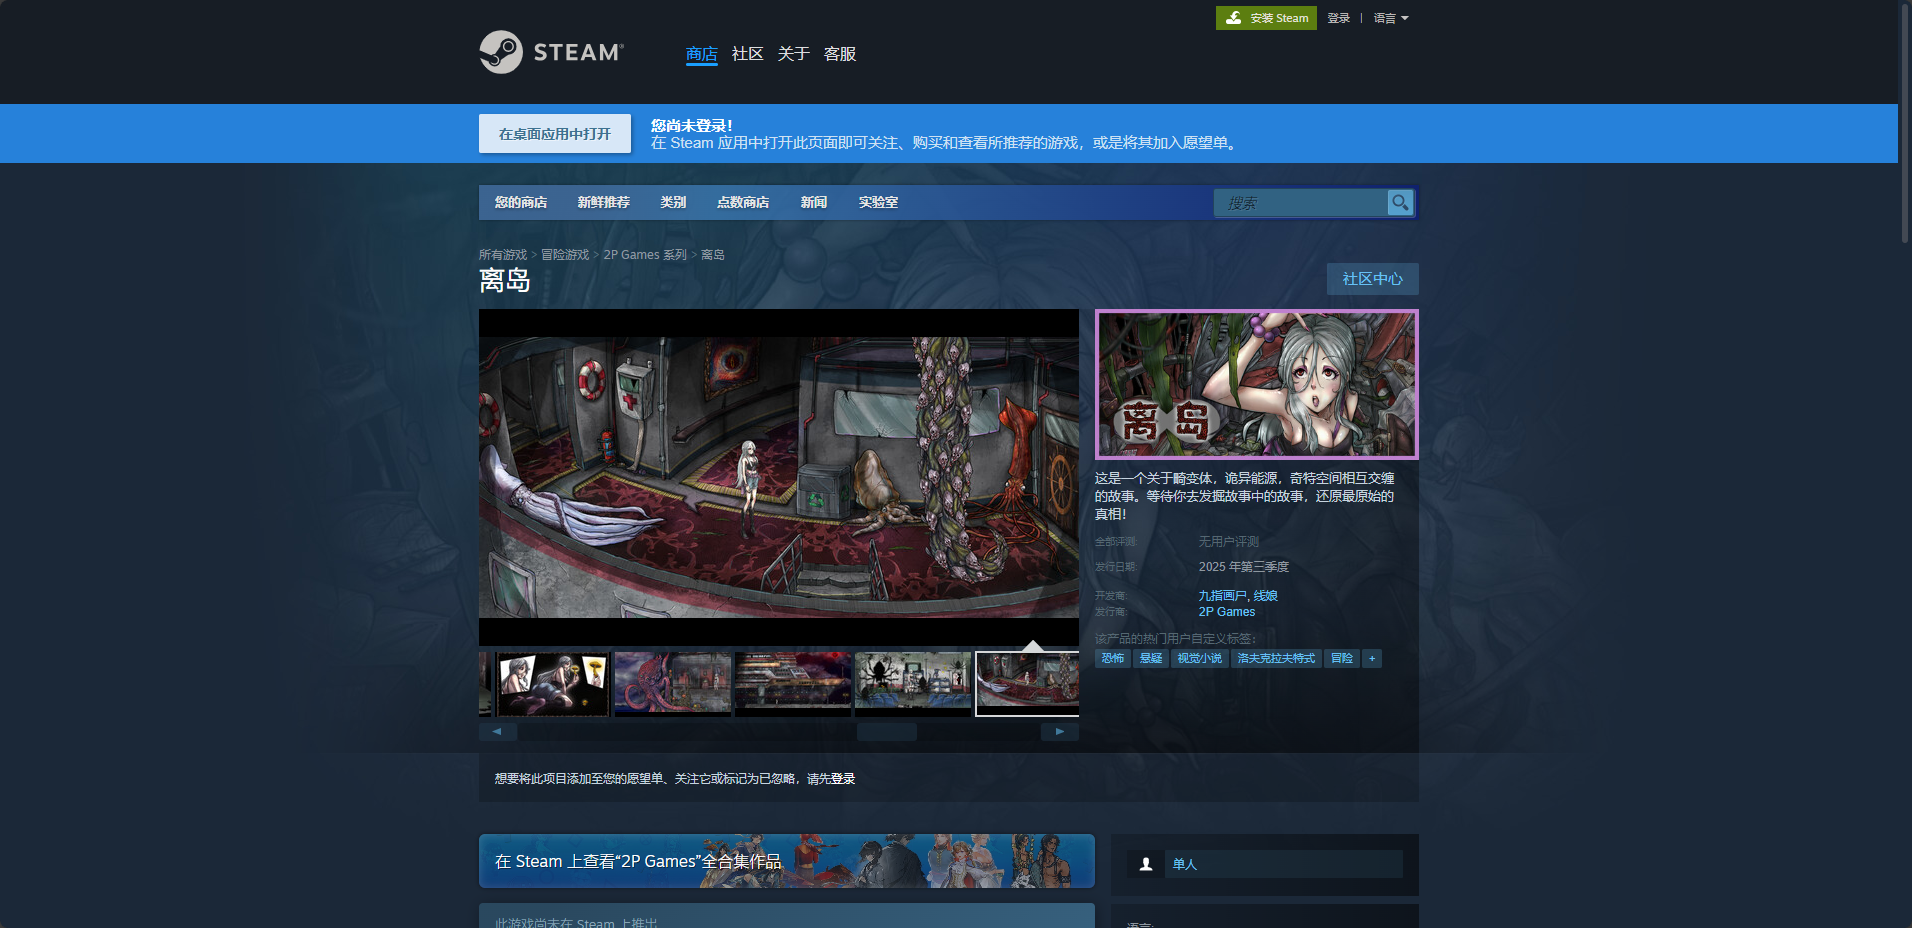Image resolution: width=1912 pixels, height=928 pixels.
Task: Click the 悬疑 tag
Action: 1151,658
